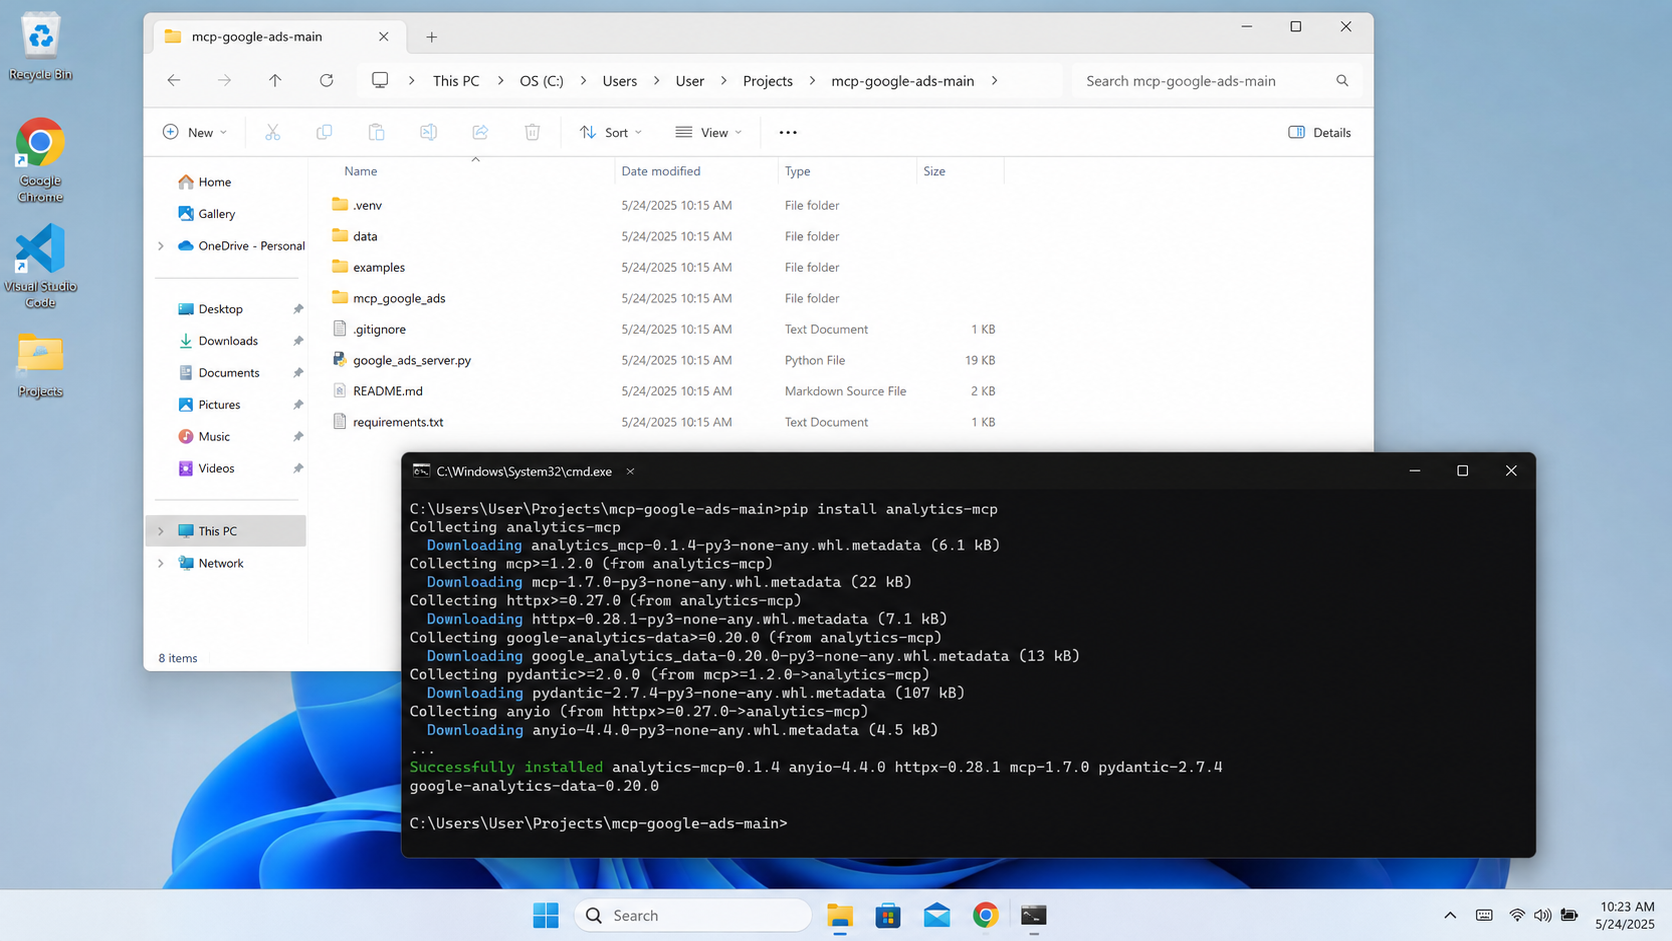Click the Windows Start button
This screenshot has height=941, width=1672.
(x=546, y=915)
